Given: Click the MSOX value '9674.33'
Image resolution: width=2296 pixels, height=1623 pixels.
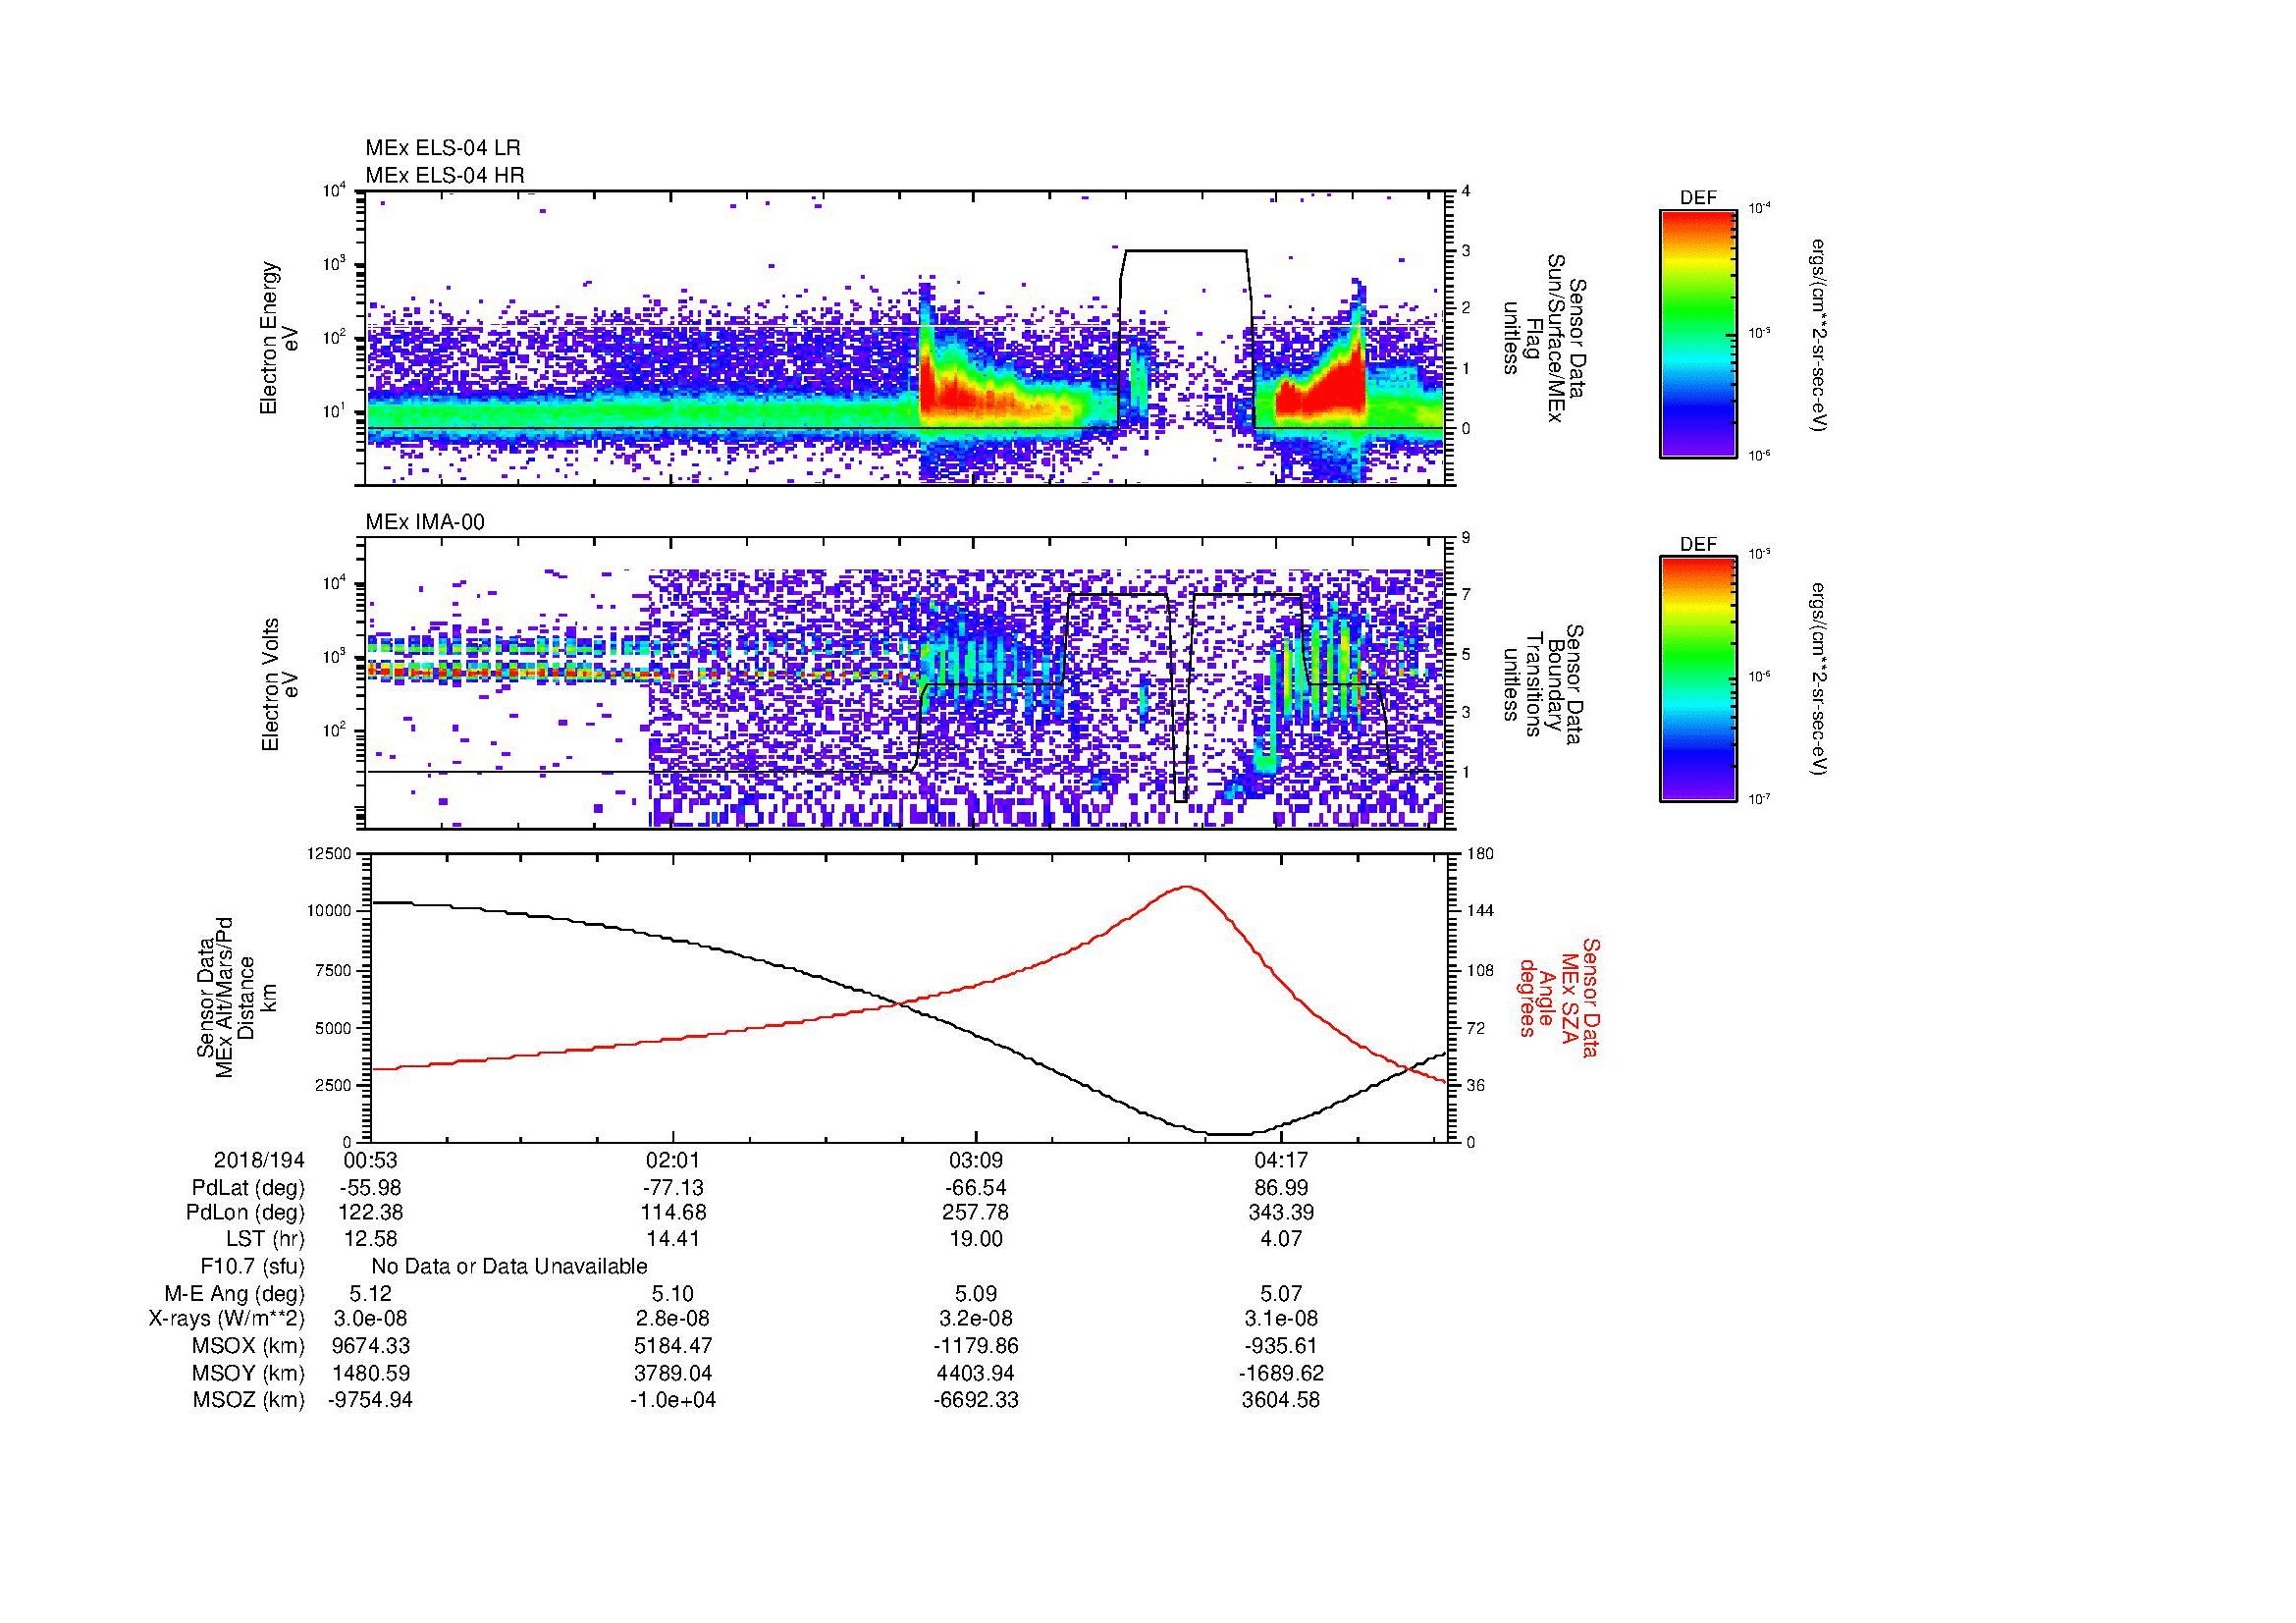Looking at the screenshot, I should (x=371, y=1346).
